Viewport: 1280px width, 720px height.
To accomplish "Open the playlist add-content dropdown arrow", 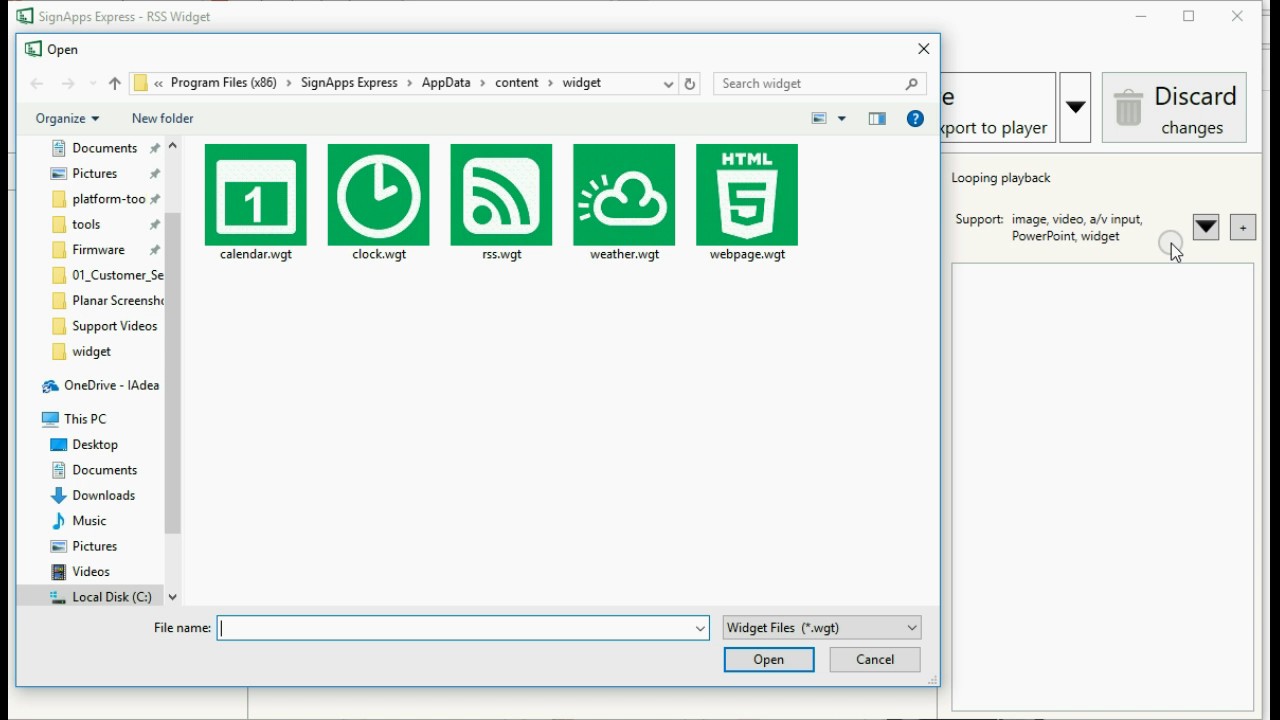I will [1206, 227].
